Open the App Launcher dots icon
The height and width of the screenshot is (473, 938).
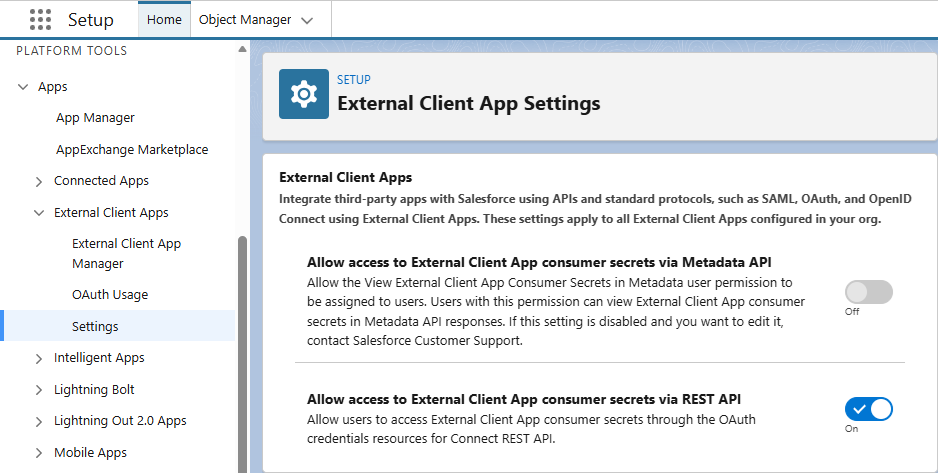(40, 20)
